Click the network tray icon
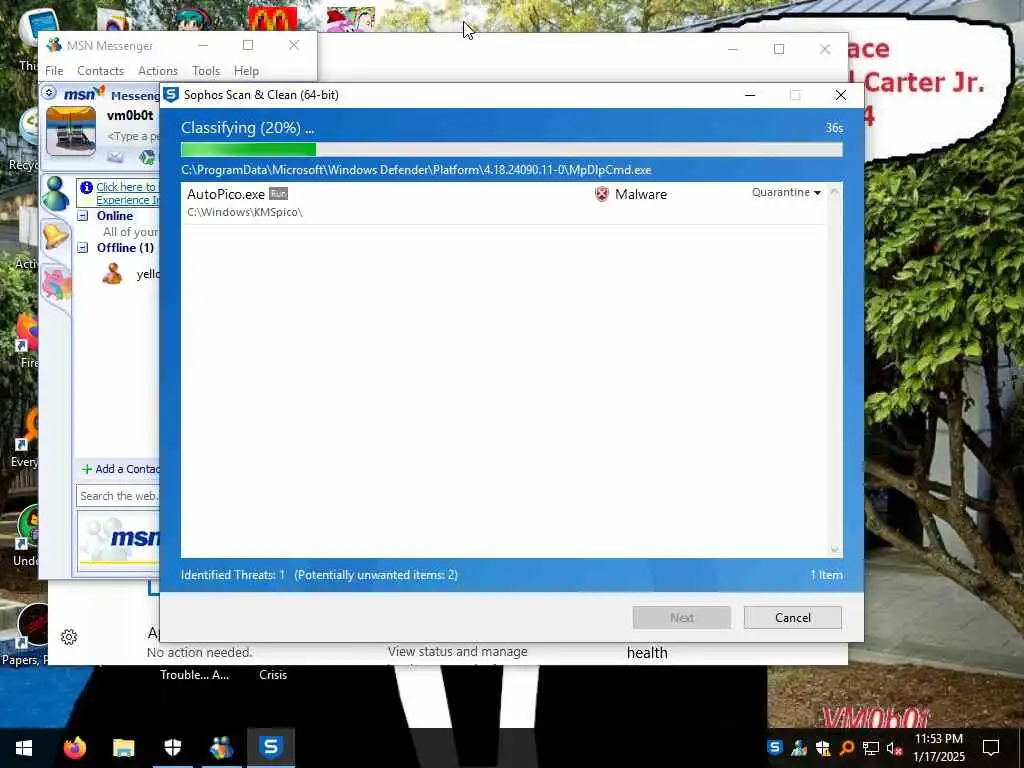The image size is (1024, 768). tap(870, 748)
